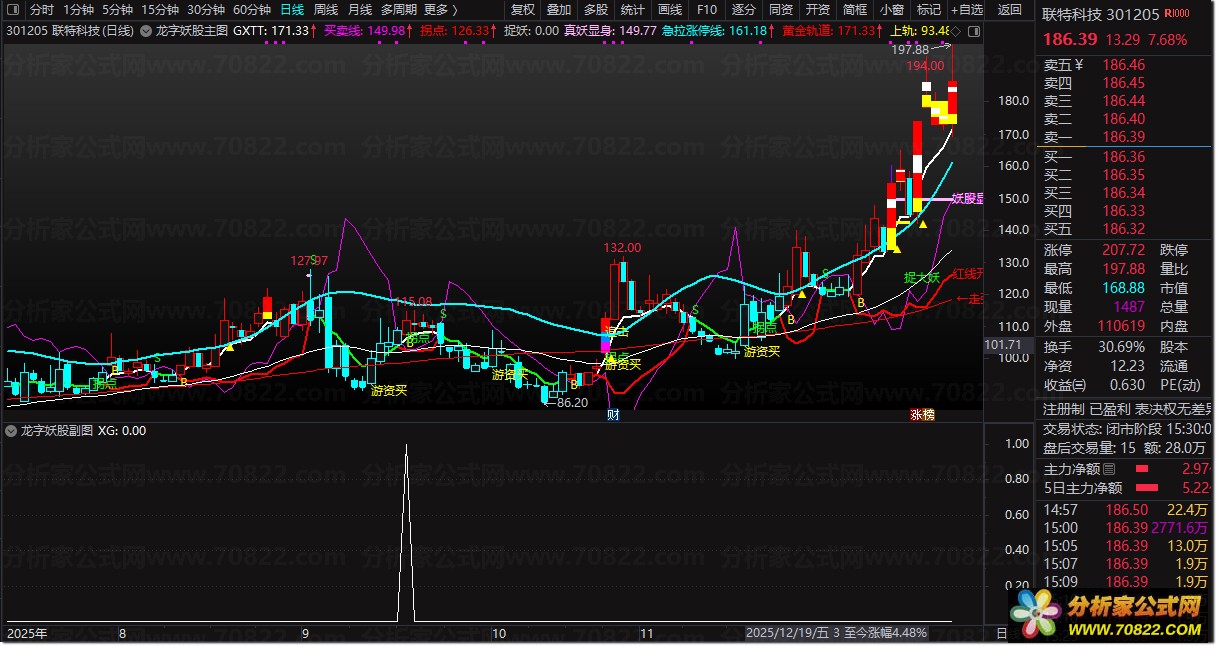Viewport: 1218px width, 646px height.
Task: Click the 5日主力净额 row
Action: pyautogui.click(x=1125, y=487)
